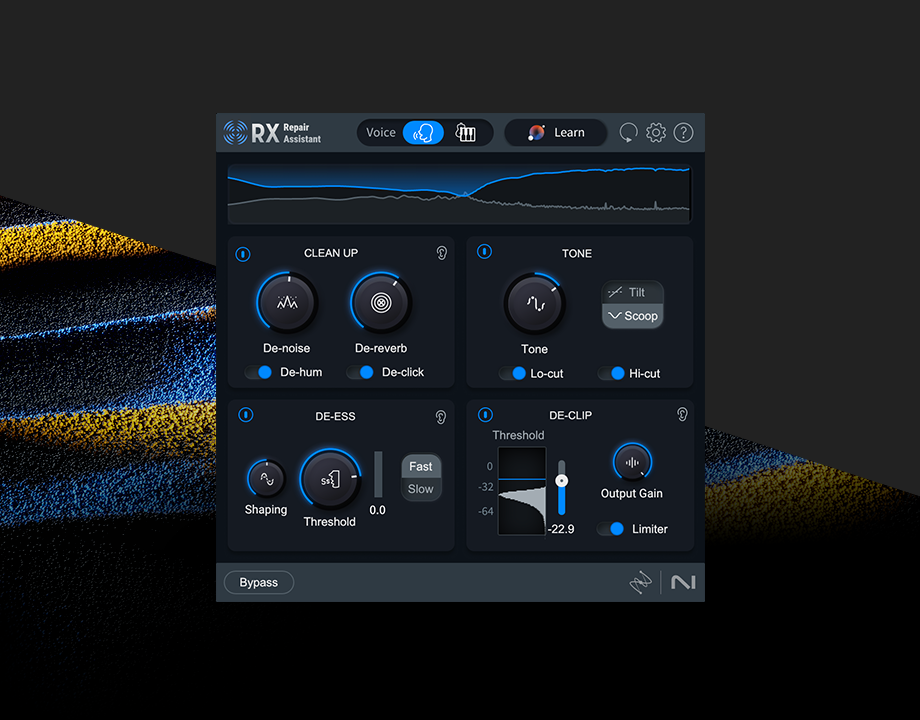
Task: Click the reset circular arrow icon
Action: click(x=628, y=133)
